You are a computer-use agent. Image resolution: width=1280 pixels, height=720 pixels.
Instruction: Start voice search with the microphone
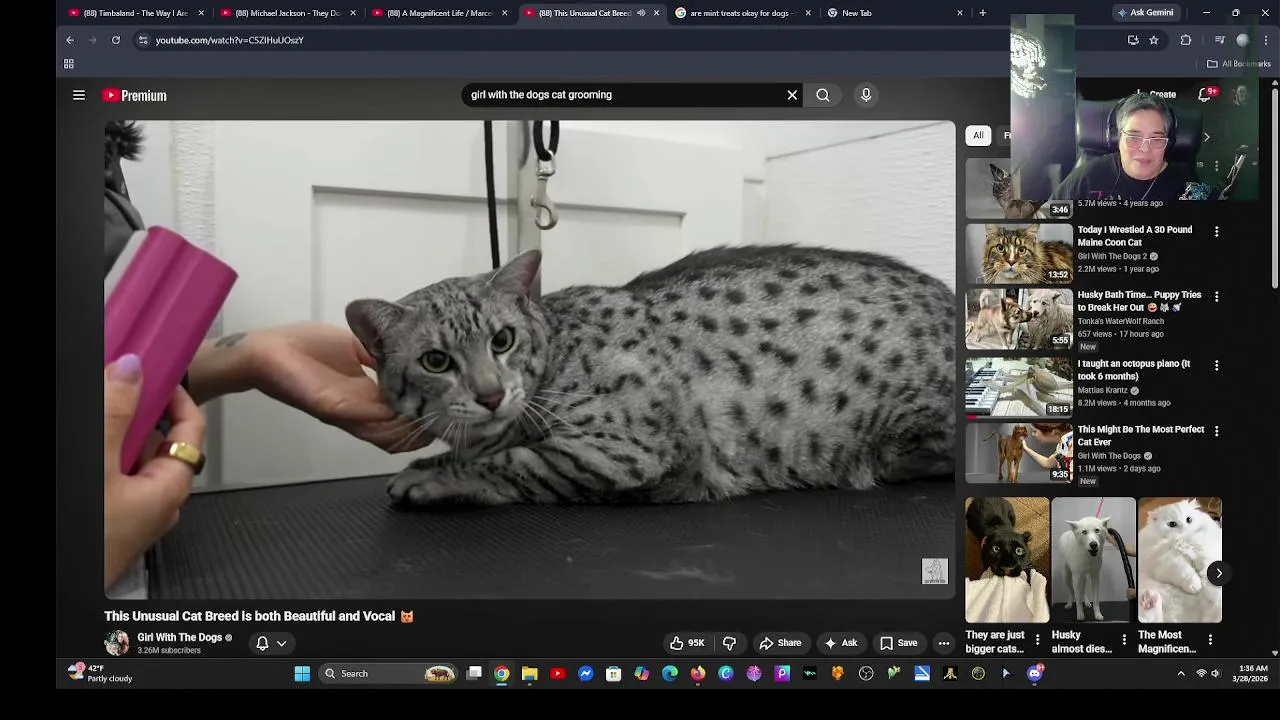pos(866,95)
